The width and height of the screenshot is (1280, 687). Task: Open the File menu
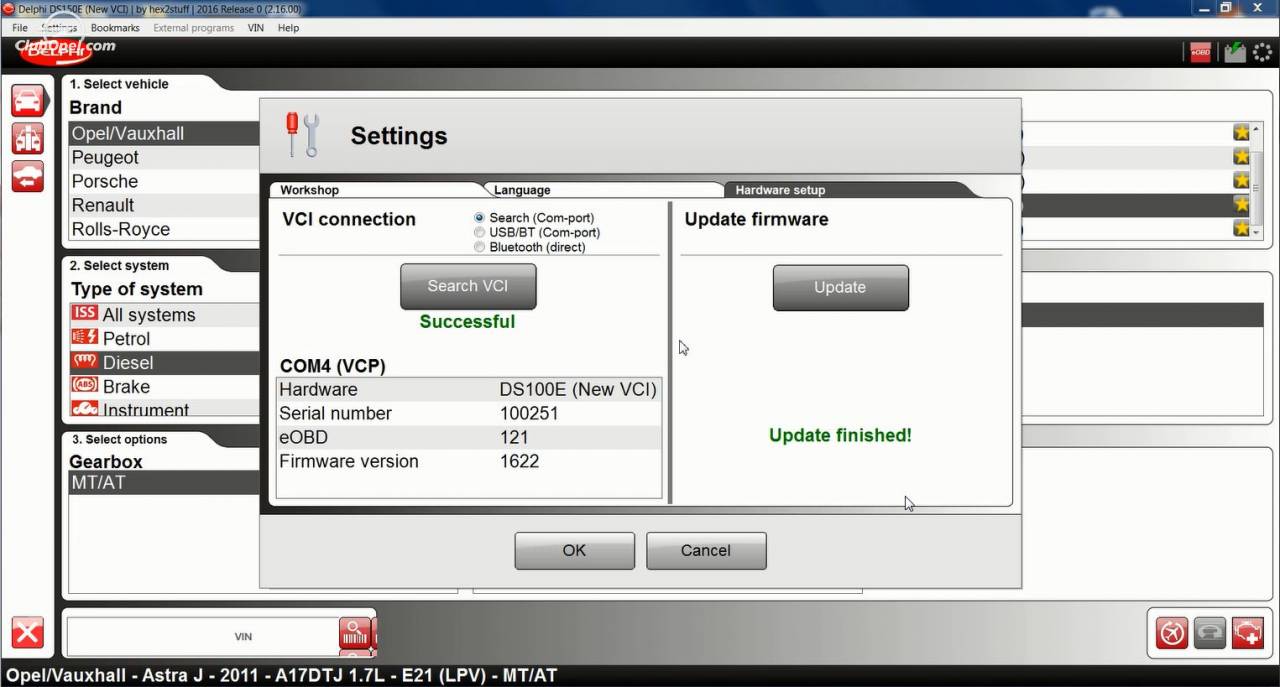tap(20, 28)
